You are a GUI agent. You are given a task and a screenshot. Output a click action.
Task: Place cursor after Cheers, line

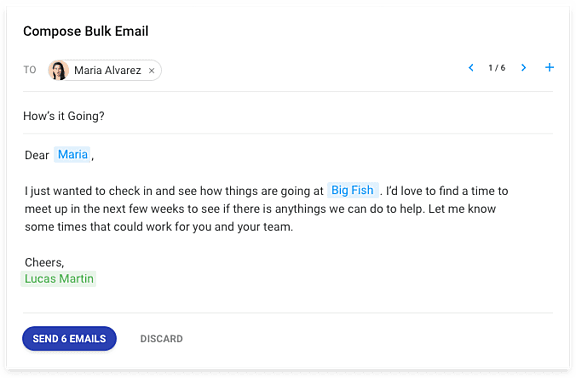click(65, 262)
